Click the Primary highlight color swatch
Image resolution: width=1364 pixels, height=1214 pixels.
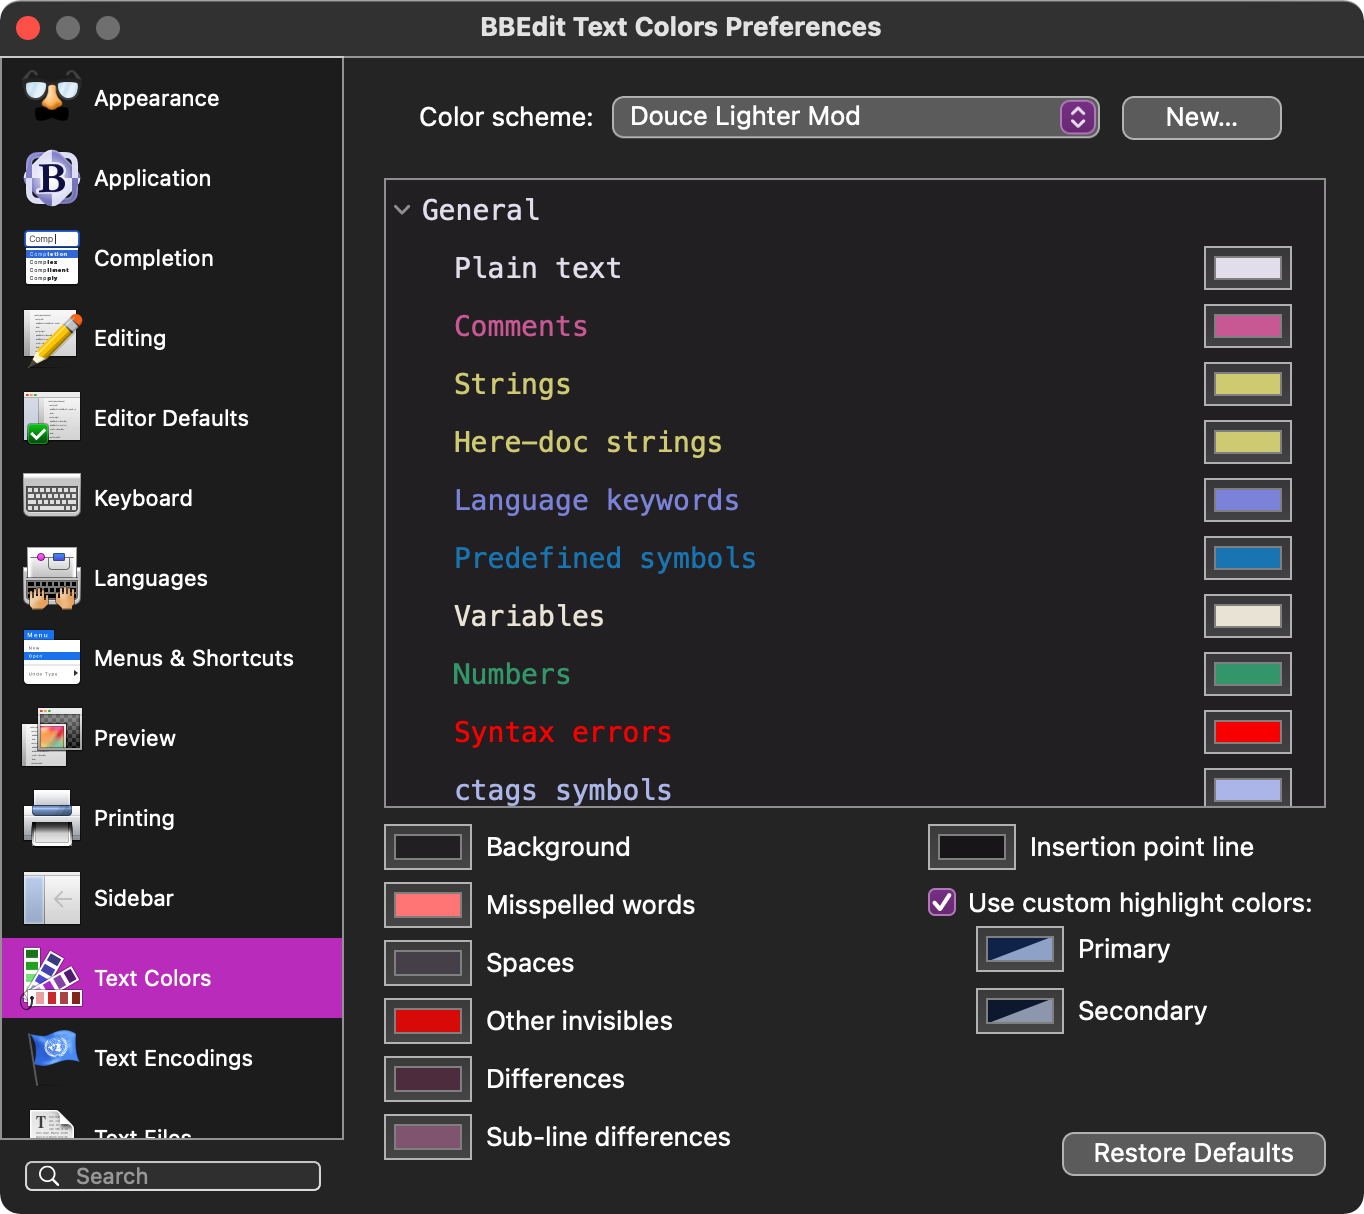(1020, 949)
